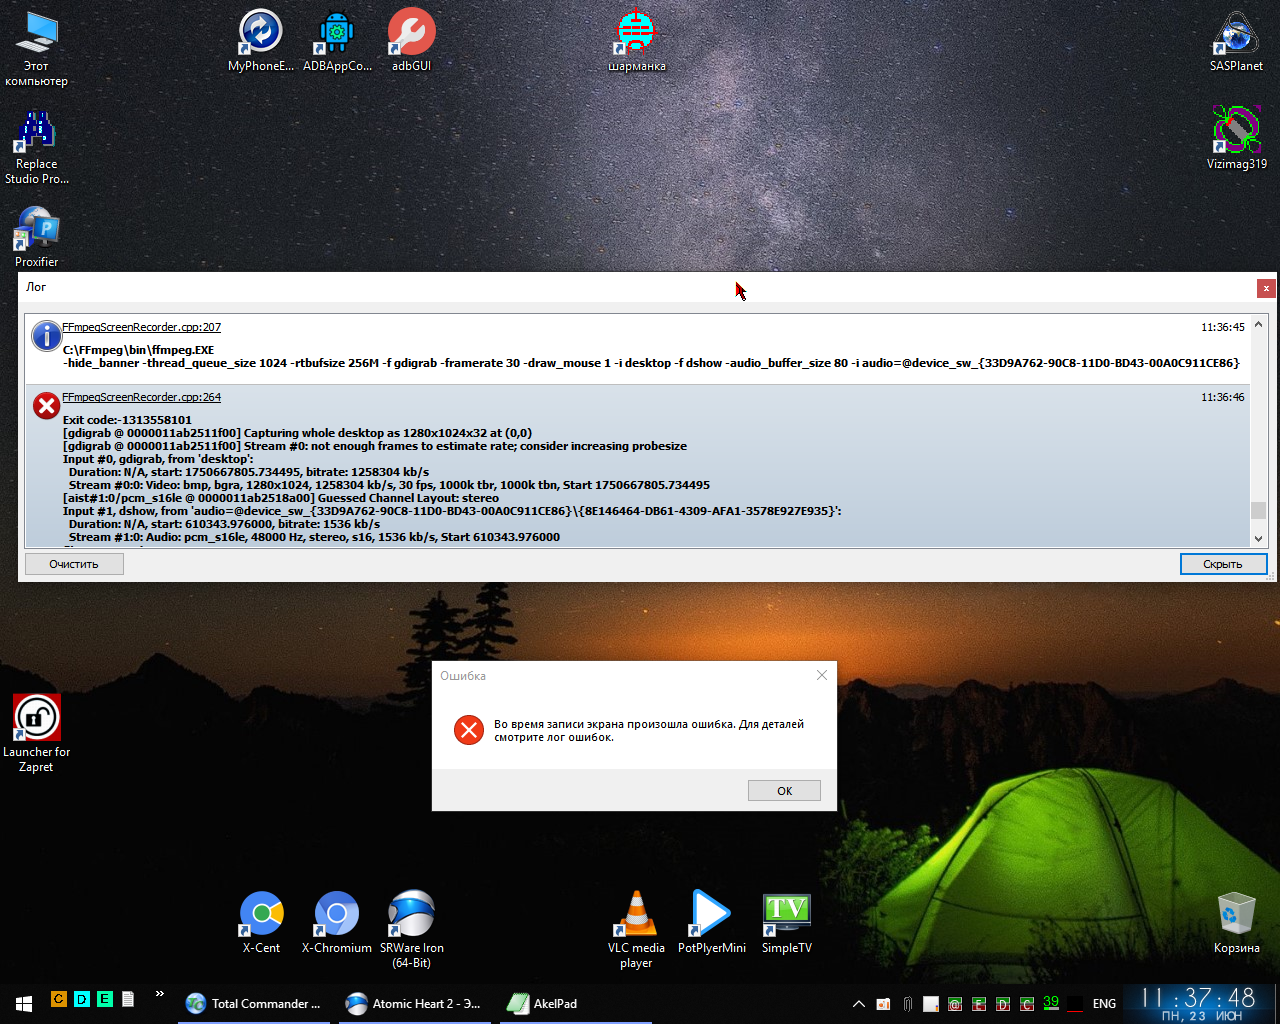The width and height of the screenshot is (1280, 1024).
Task: Switch to the Atomic Heart 2 taskbar window
Action: [x=413, y=1003]
